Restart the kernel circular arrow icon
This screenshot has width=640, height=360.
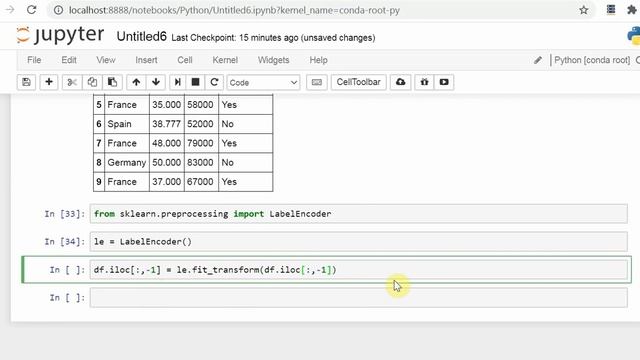tap(214, 82)
